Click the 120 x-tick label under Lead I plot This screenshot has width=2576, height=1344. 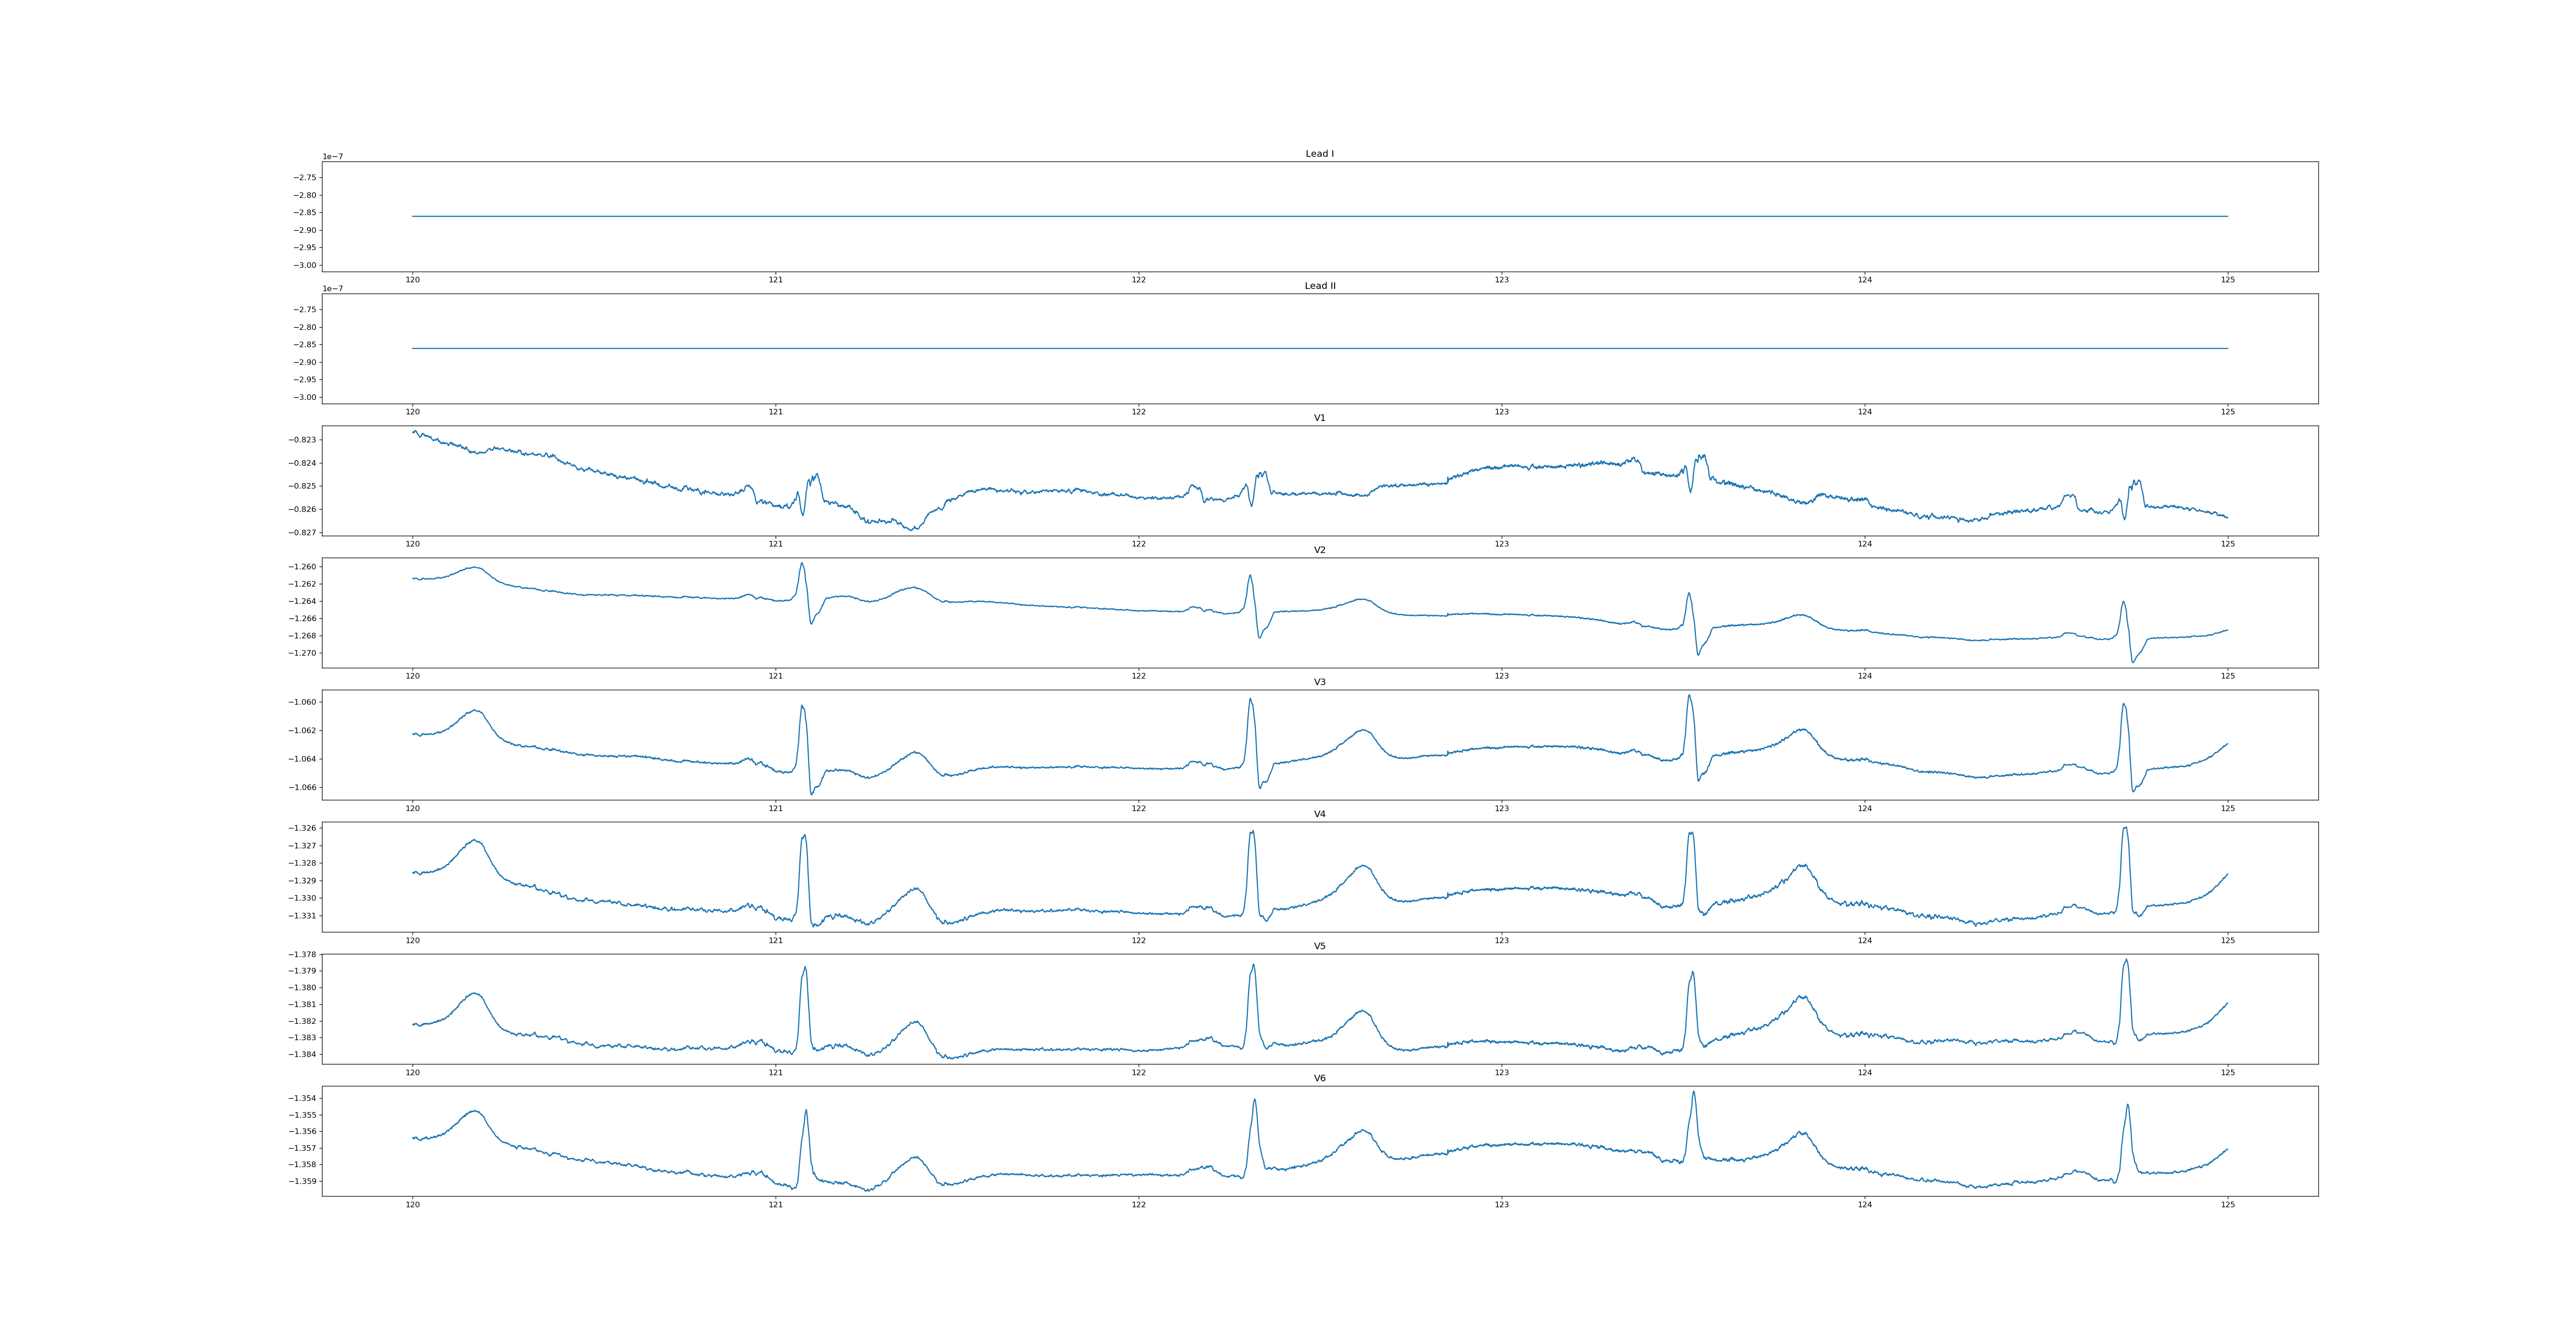tap(412, 280)
